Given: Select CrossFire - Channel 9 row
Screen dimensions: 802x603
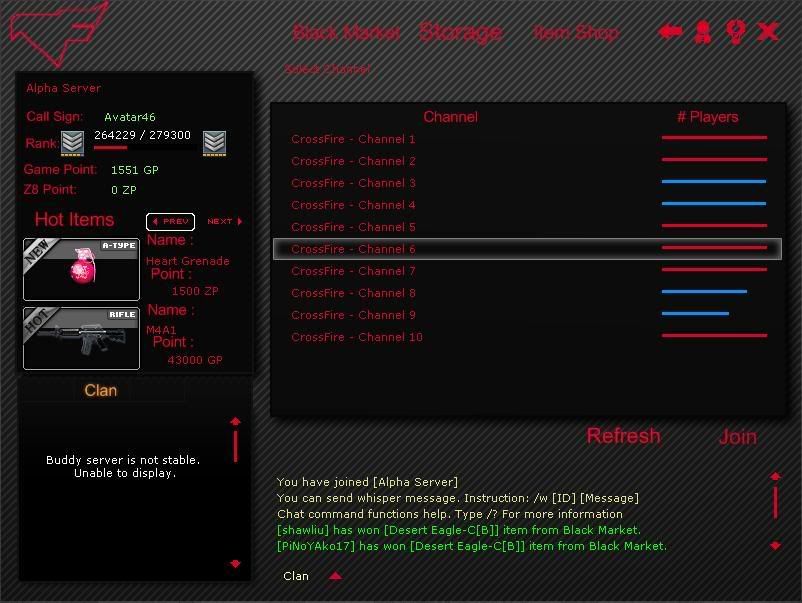Looking at the screenshot, I should [353, 315].
